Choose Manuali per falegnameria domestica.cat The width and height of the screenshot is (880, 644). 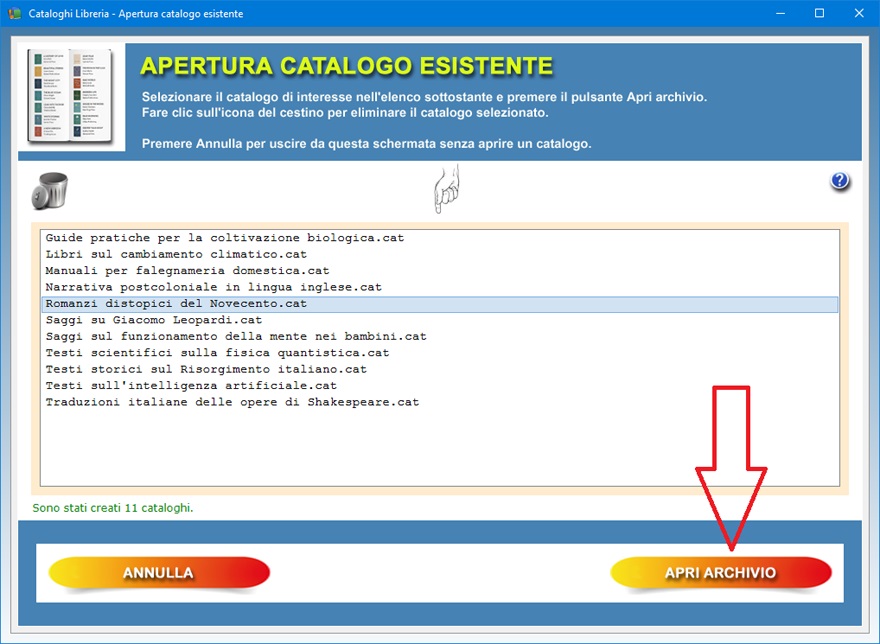187,271
